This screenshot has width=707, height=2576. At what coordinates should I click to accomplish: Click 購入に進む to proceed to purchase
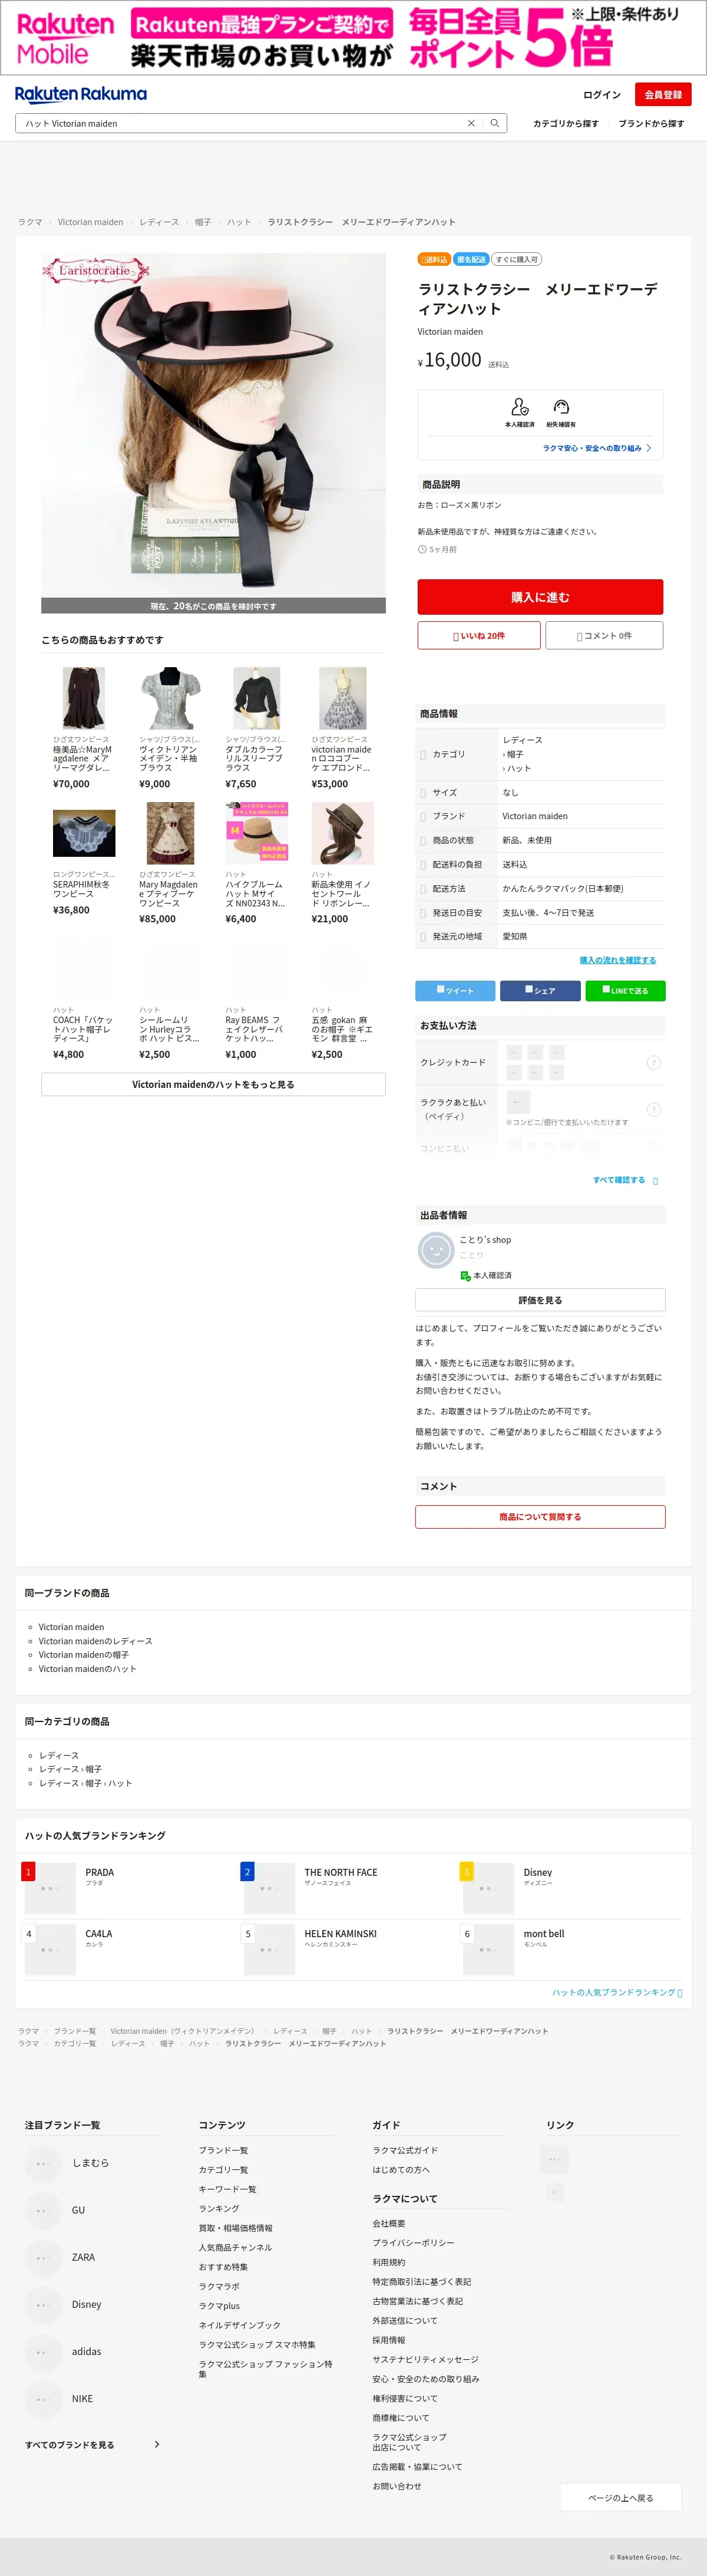540,597
